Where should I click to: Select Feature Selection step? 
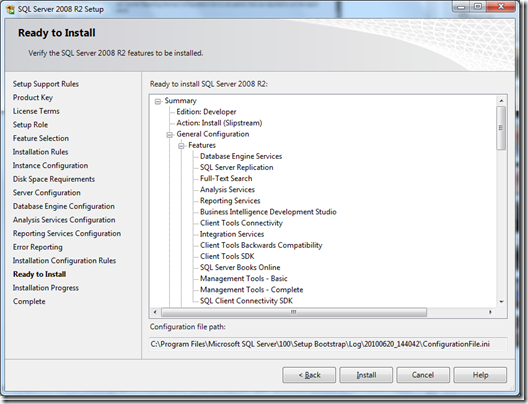(41, 138)
